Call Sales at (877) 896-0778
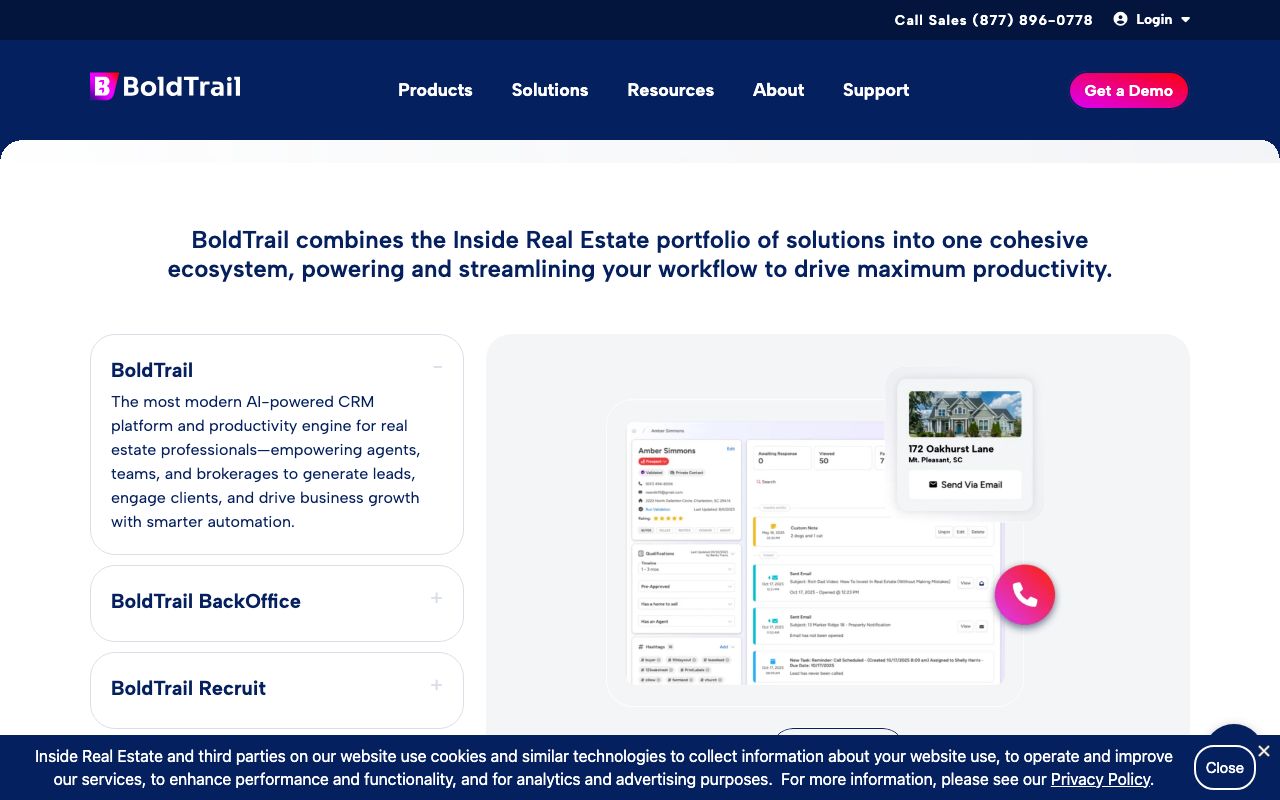The width and height of the screenshot is (1280, 800). pyautogui.click(x=994, y=20)
